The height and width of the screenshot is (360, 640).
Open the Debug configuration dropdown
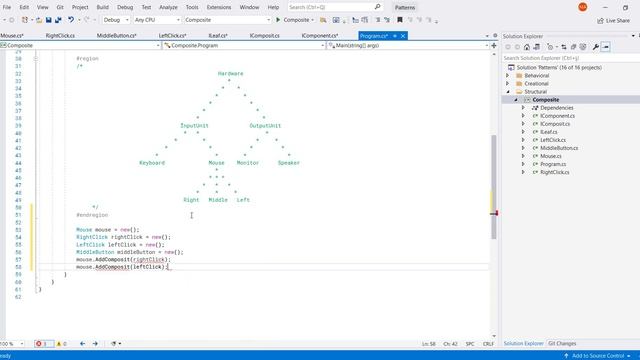pyautogui.click(x=116, y=20)
